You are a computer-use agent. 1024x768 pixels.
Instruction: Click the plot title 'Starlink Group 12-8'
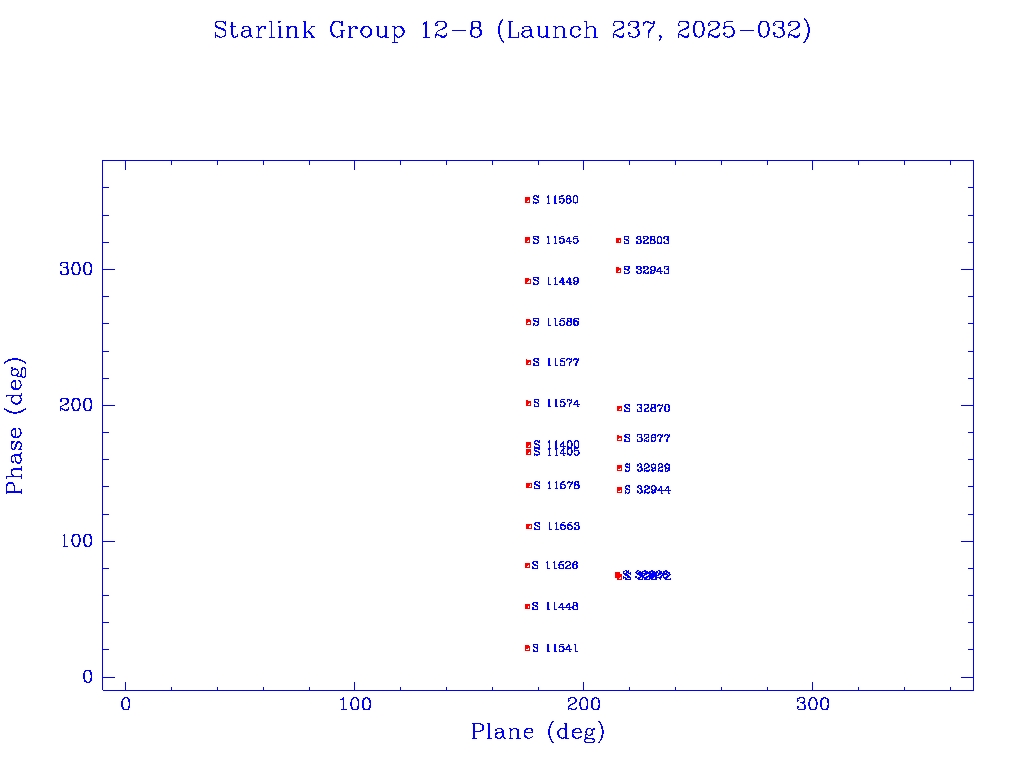(x=347, y=30)
